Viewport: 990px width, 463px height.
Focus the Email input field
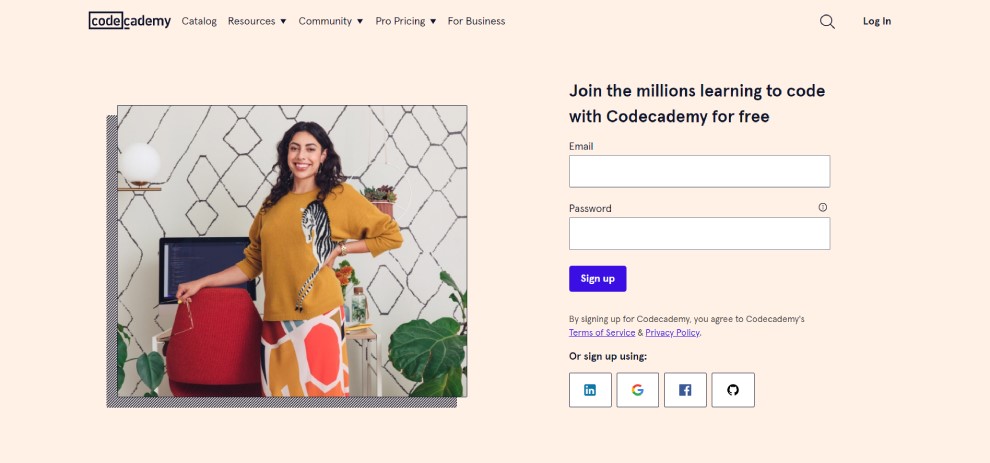coord(699,171)
